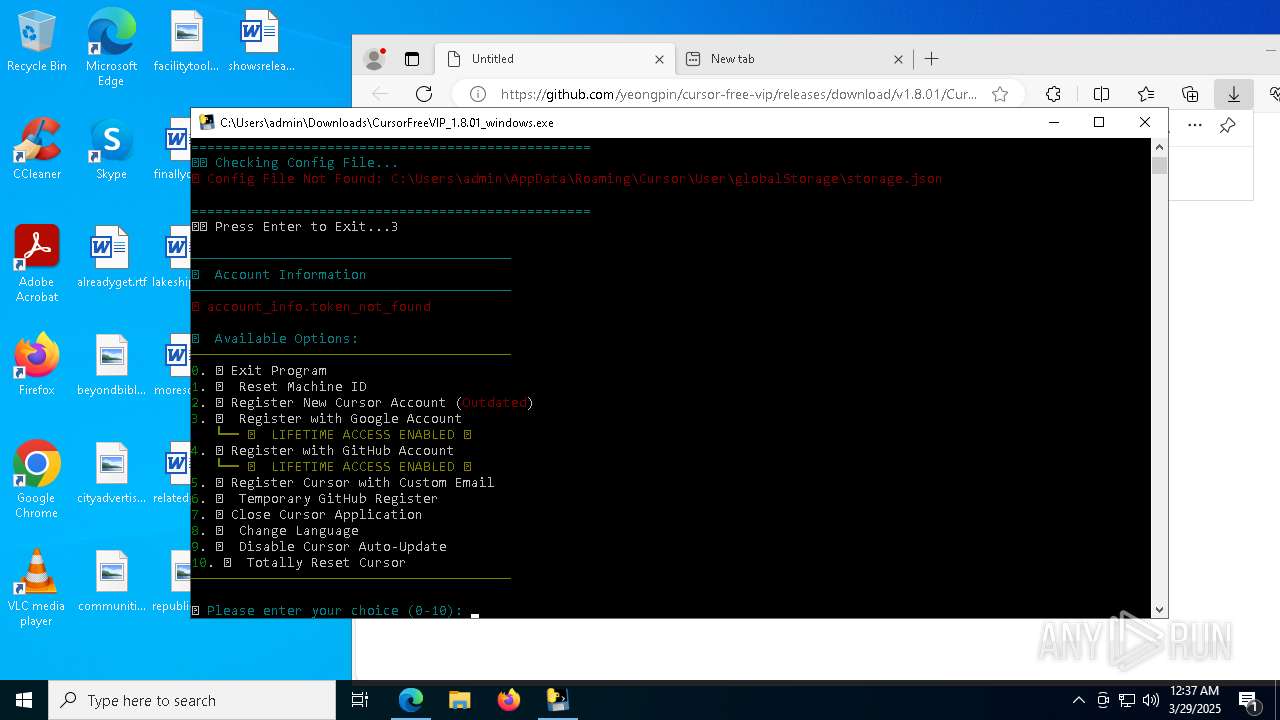Click 'Please enter your choice (0-10):' prompt
Image resolution: width=1280 pixels, height=720 pixels.
coord(334,610)
